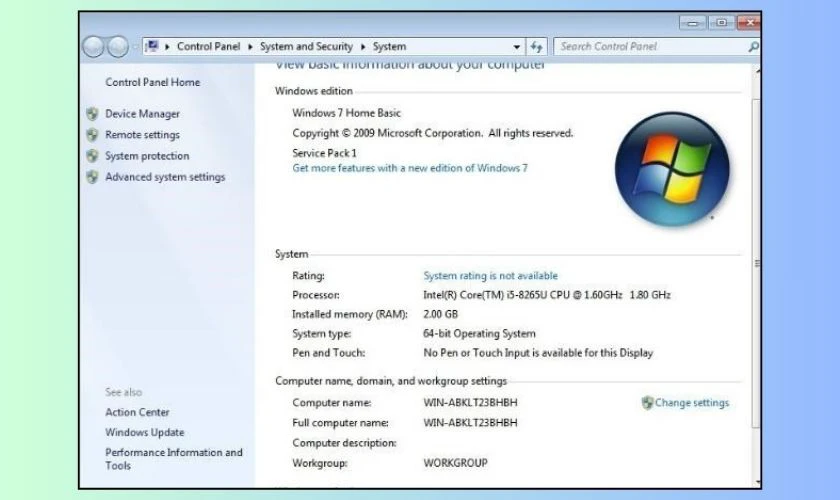Click the 64-bit Operating System value
840x500 pixels.
pos(479,333)
